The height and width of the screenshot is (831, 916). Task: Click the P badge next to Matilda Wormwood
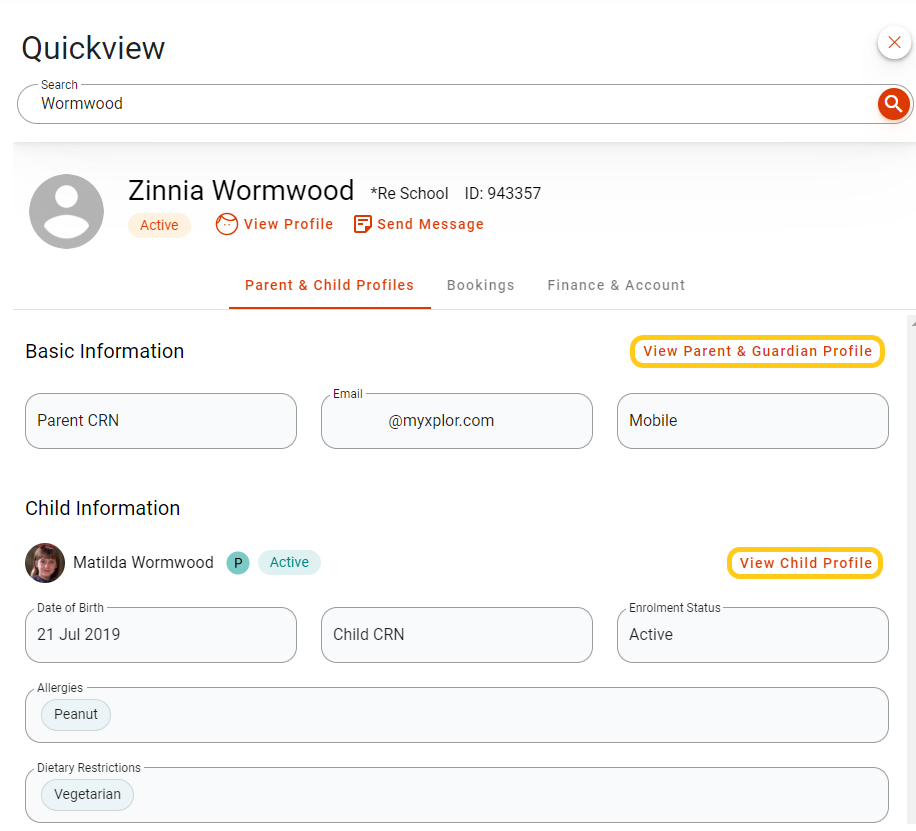tap(237, 563)
